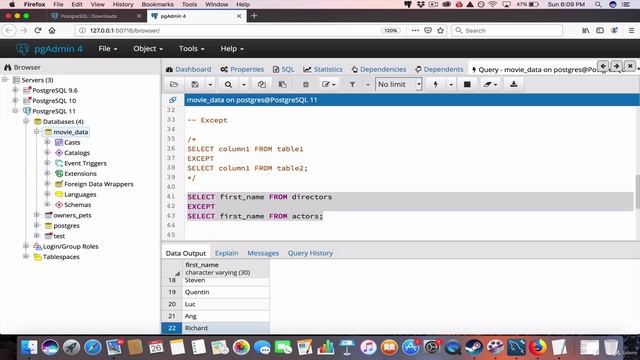Switch to Data Output tab
Image resolution: width=640 pixels, height=360 pixels.
point(186,253)
